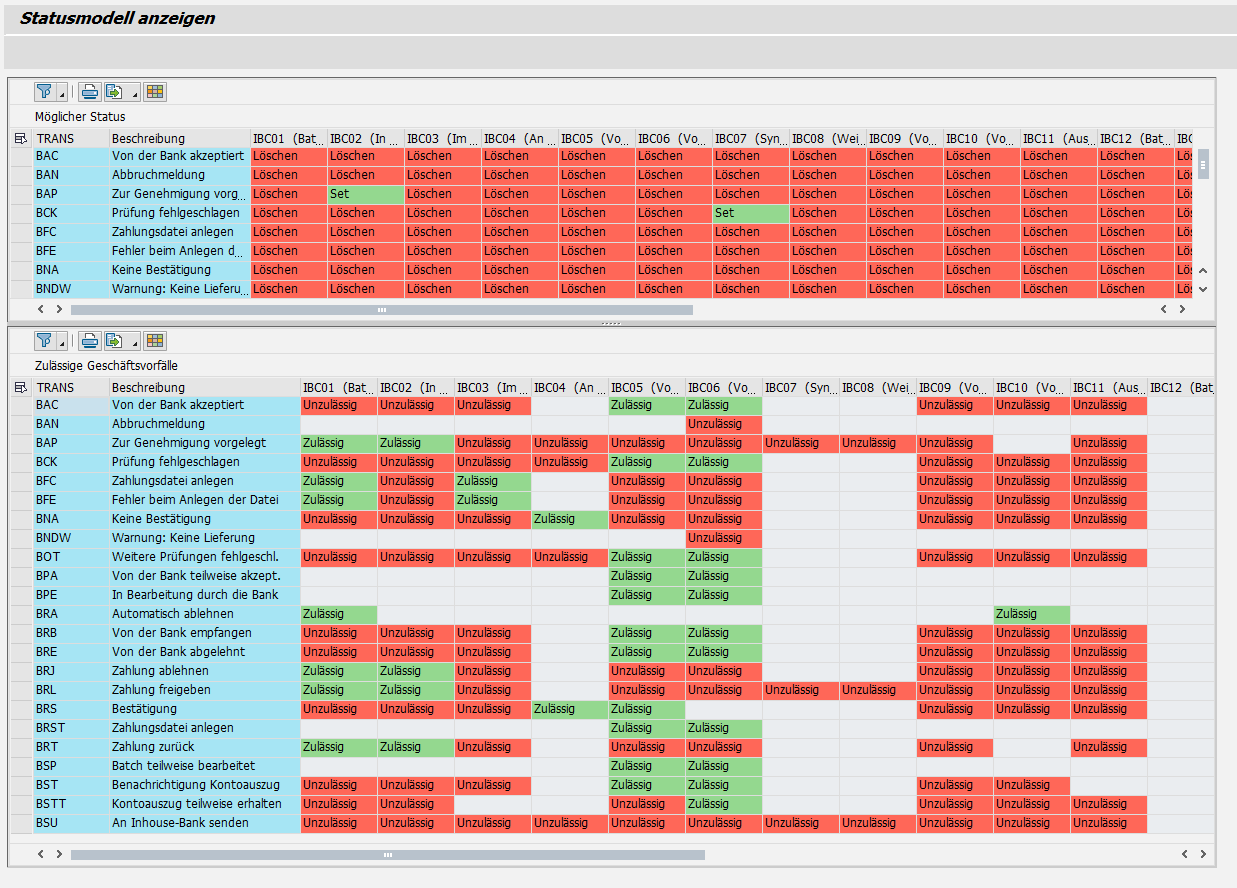
Task: Click the filter icon in Möglicher Status toolbar
Action: point(44,92)
